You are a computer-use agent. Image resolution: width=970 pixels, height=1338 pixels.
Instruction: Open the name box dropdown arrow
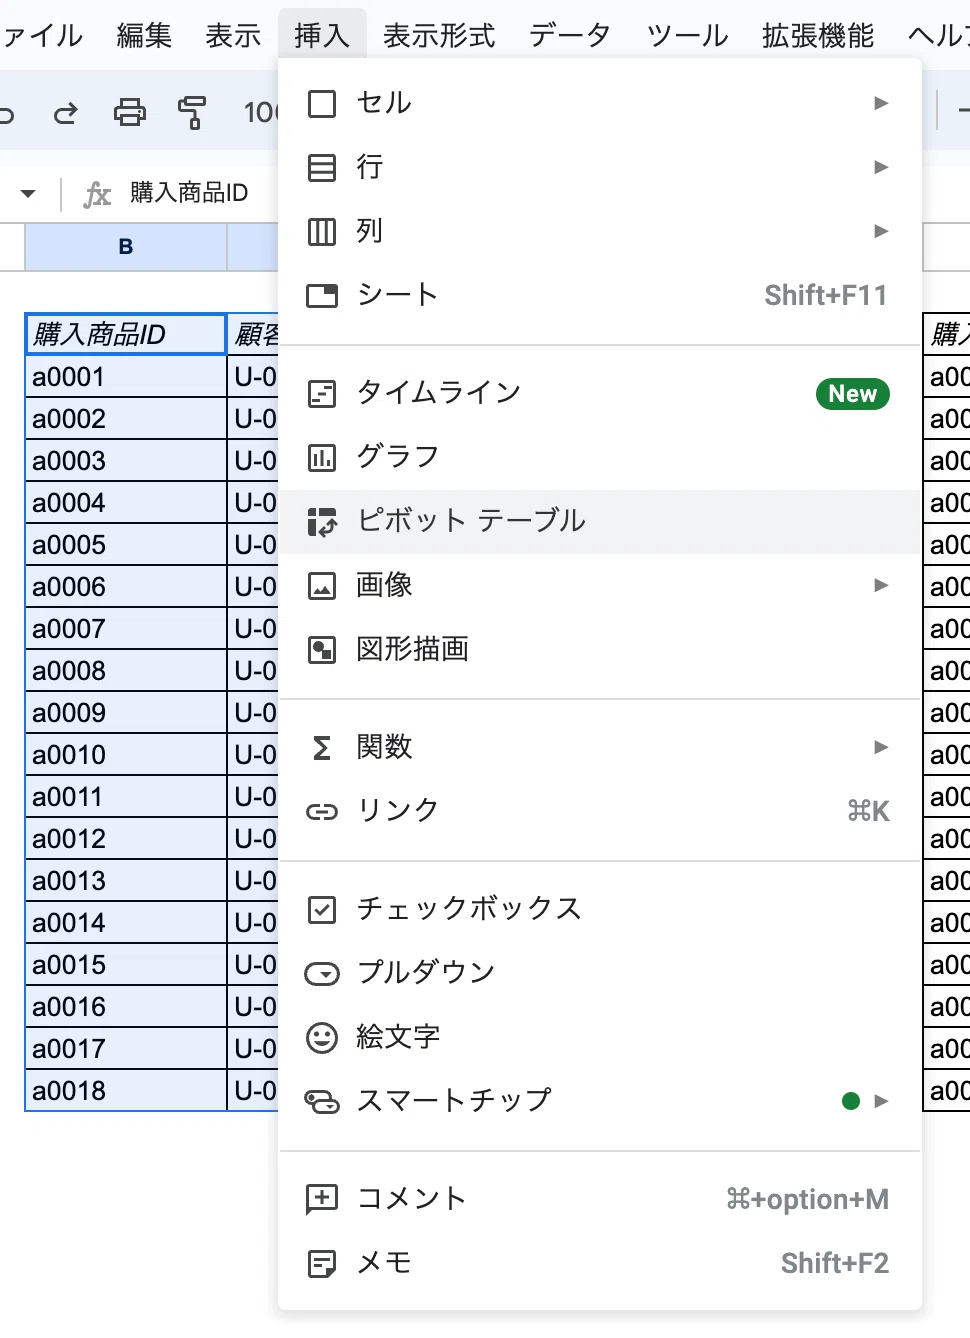point(28,194)
